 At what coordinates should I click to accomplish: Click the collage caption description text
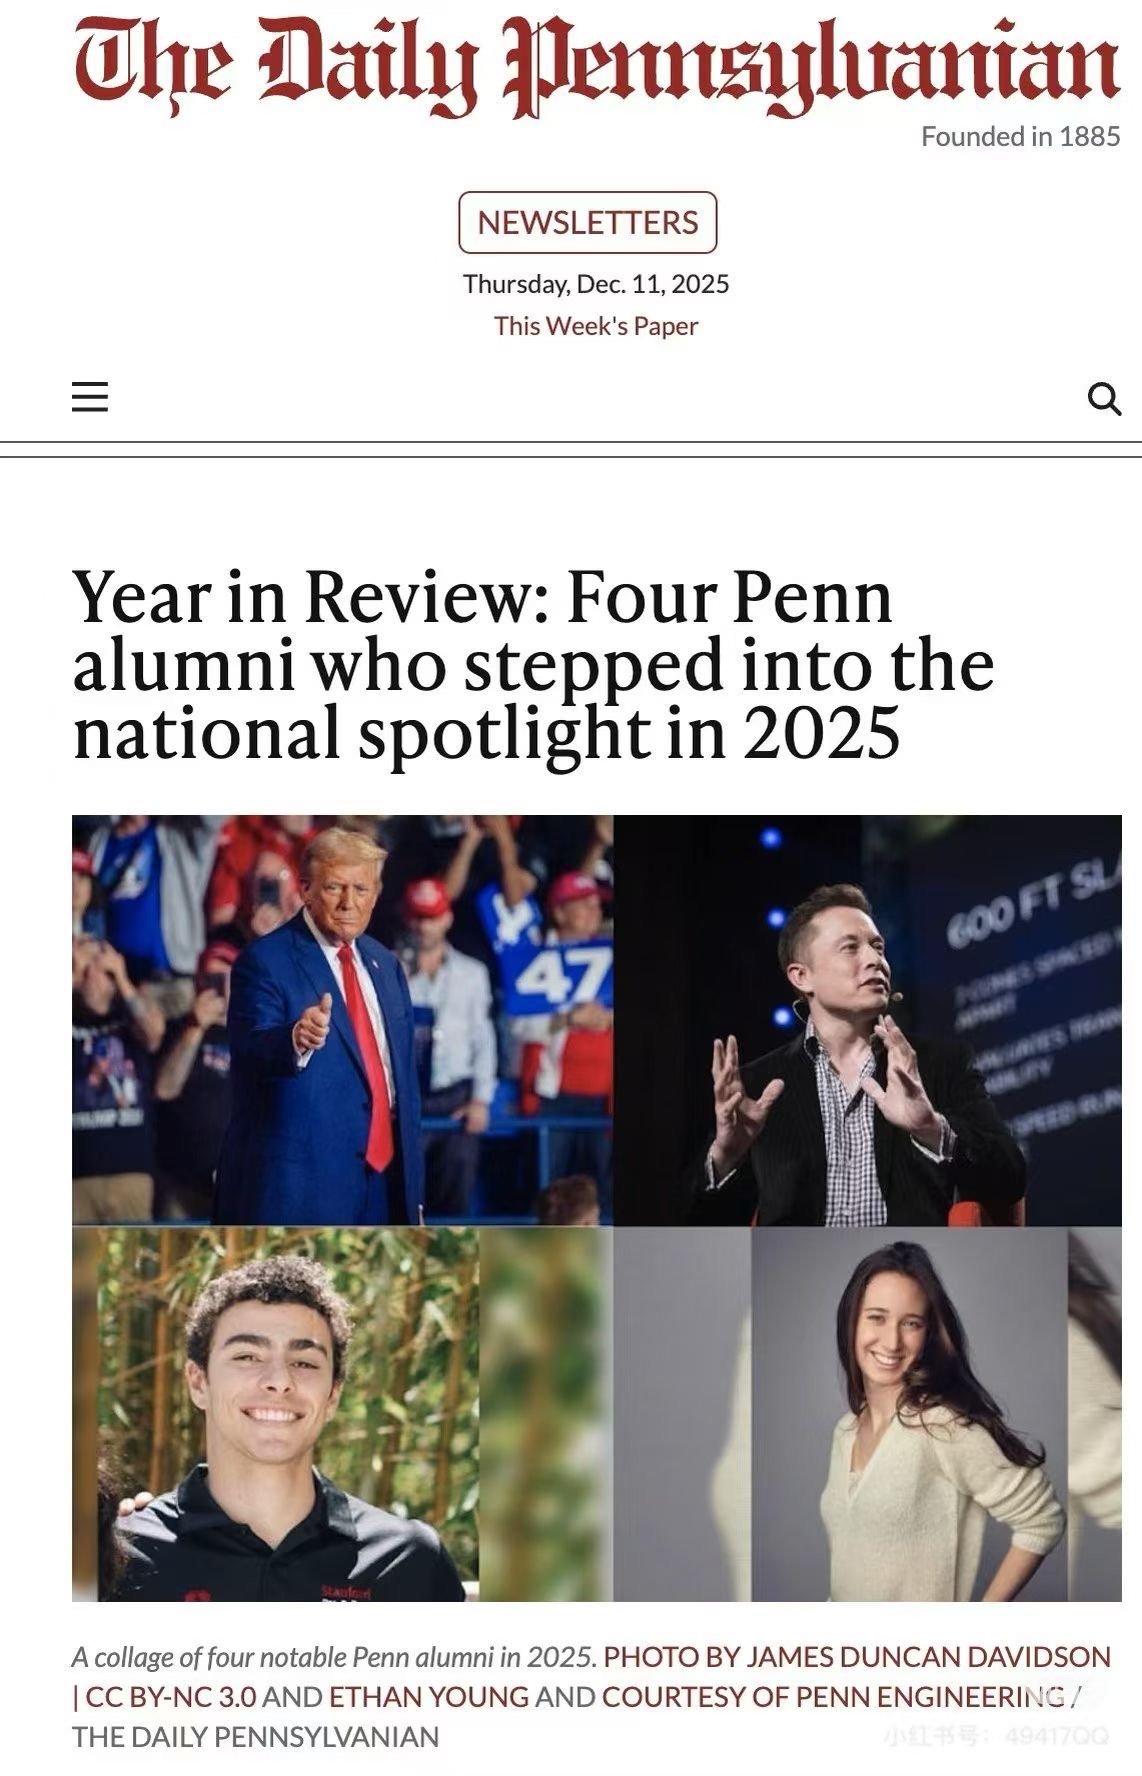pyautogui.click(x=334, y=1657)
